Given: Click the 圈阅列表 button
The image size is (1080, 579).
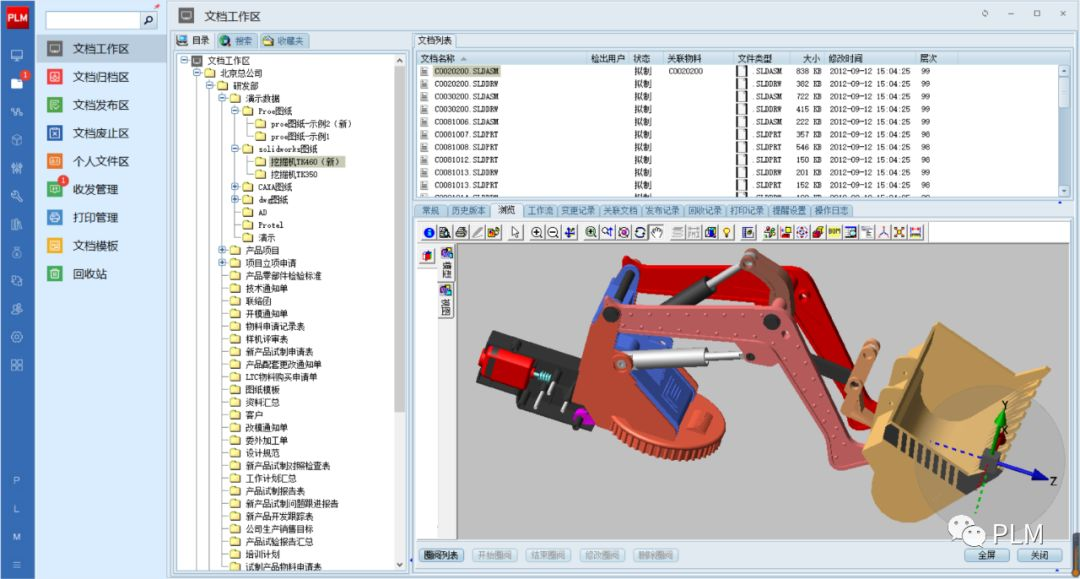Looking at the screenshot, I should pyautogui.click(x=440, y=555).
